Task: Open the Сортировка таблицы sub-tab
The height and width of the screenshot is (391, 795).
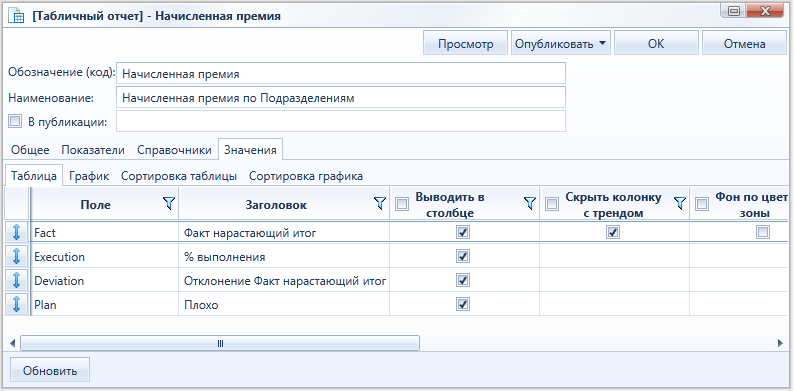Action: [179, 176]
